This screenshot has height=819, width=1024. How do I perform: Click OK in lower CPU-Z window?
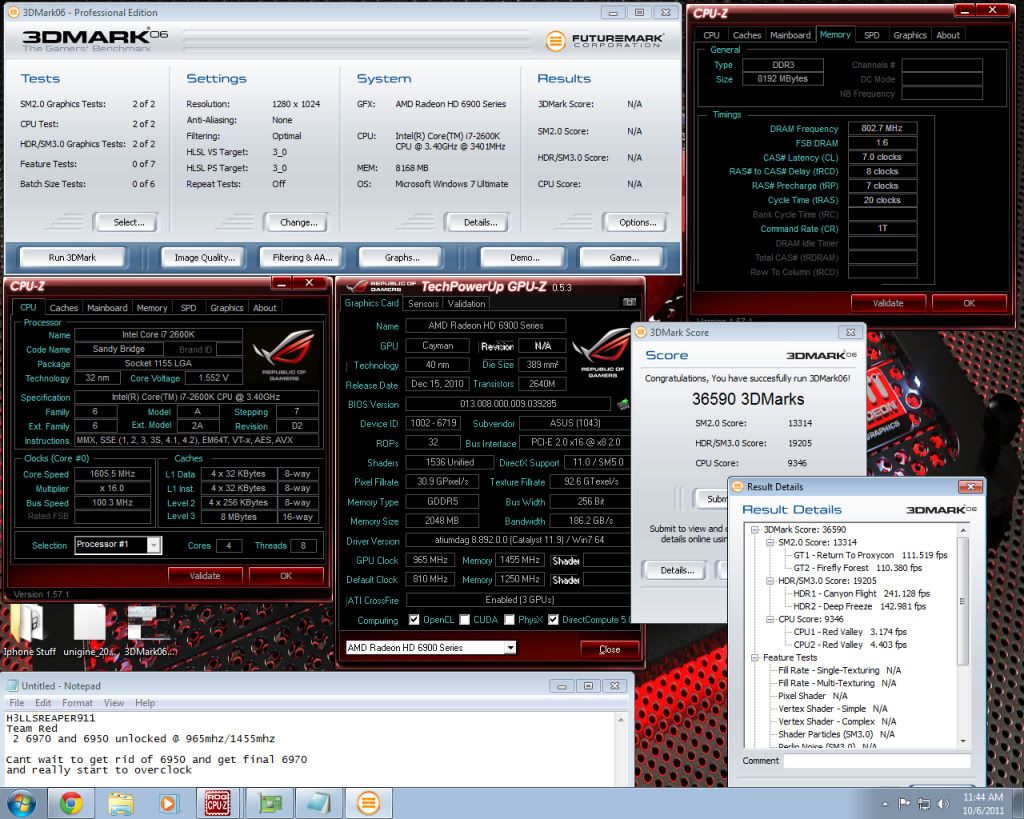coord(286,576)
